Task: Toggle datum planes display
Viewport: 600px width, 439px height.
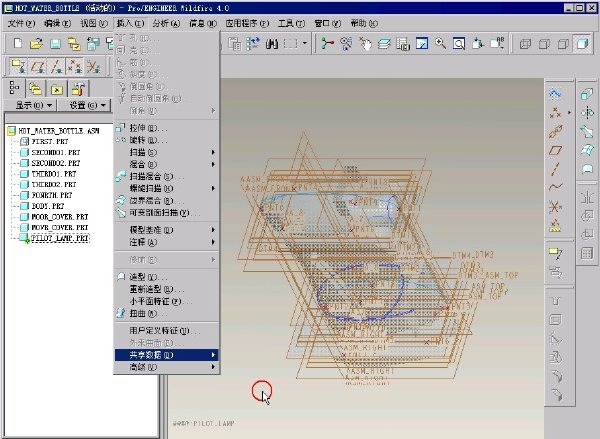Action: tap(38, 67)
